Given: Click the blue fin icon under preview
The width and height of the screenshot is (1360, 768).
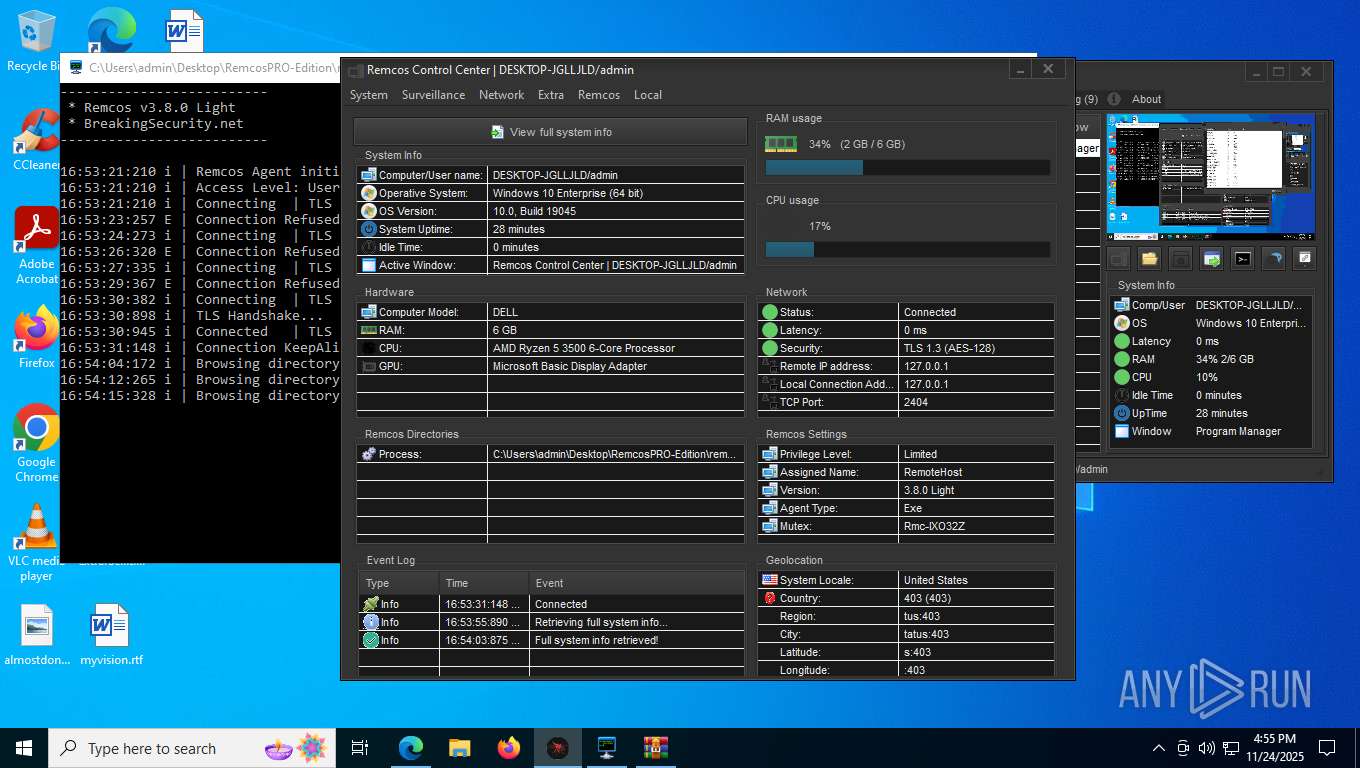Looking at the screenshot, I should pyautogui.click(x=1273, y=259).
